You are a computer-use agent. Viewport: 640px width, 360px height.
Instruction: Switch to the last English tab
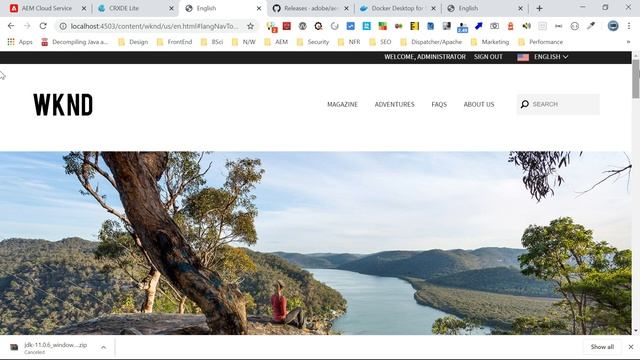point(468,8)
